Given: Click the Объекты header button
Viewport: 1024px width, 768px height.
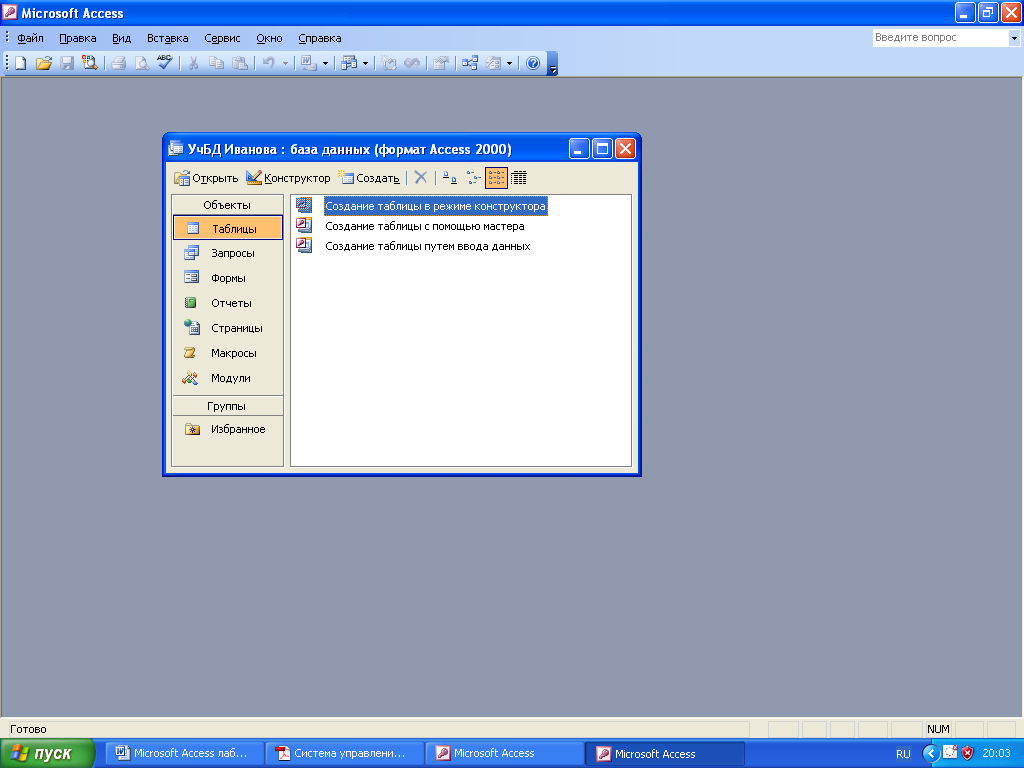Looking at the screenshot, I should [x=227, y=205].
